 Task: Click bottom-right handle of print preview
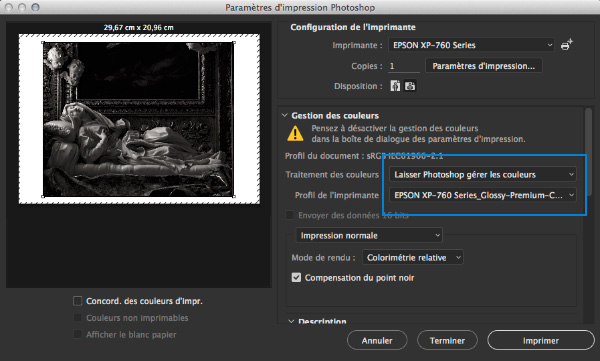point(234,197)
